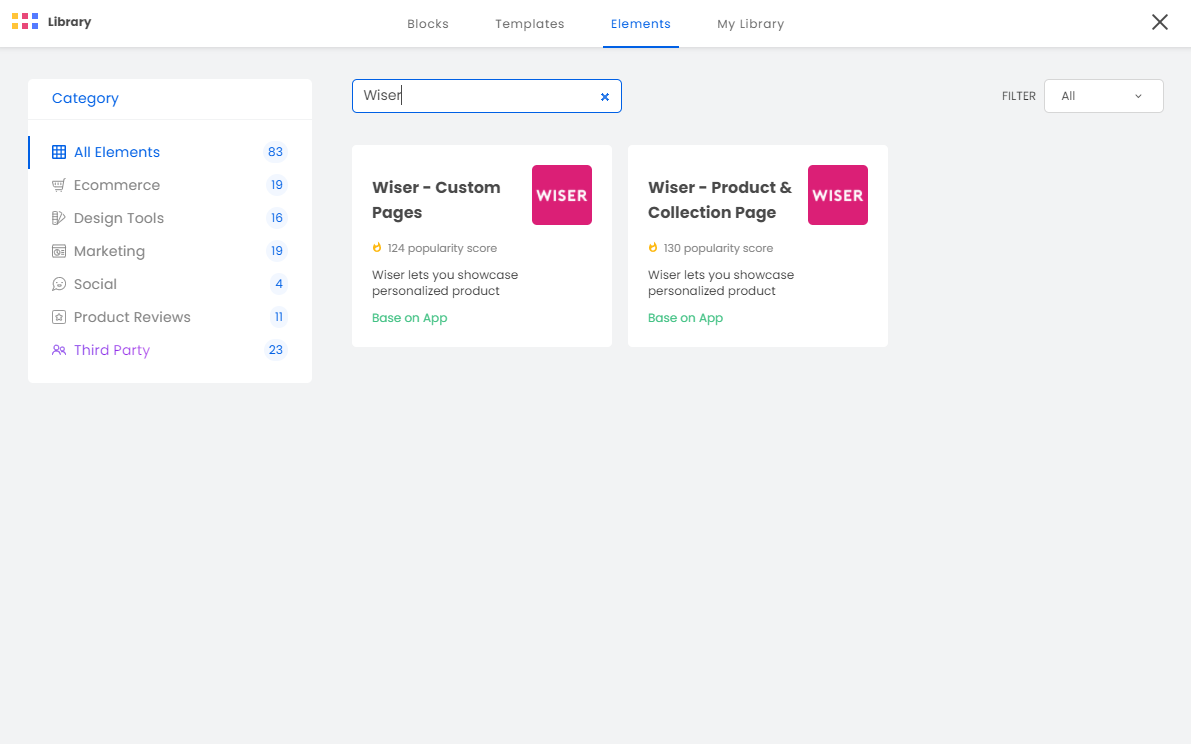The image size is (1191, 744).
Task: Click the Ecommerce cart icon
Action: pos(58,185)
